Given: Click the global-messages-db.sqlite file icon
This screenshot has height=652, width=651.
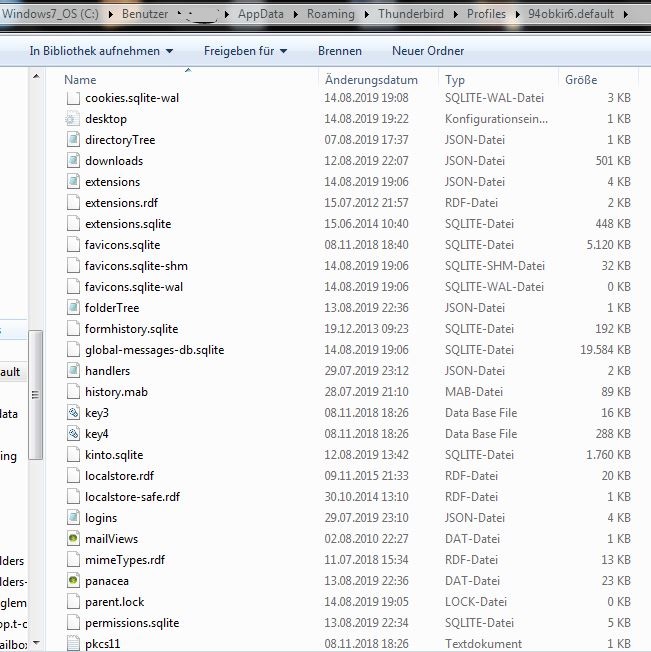Looking at the screenshot, I should (x=73, y=350).
